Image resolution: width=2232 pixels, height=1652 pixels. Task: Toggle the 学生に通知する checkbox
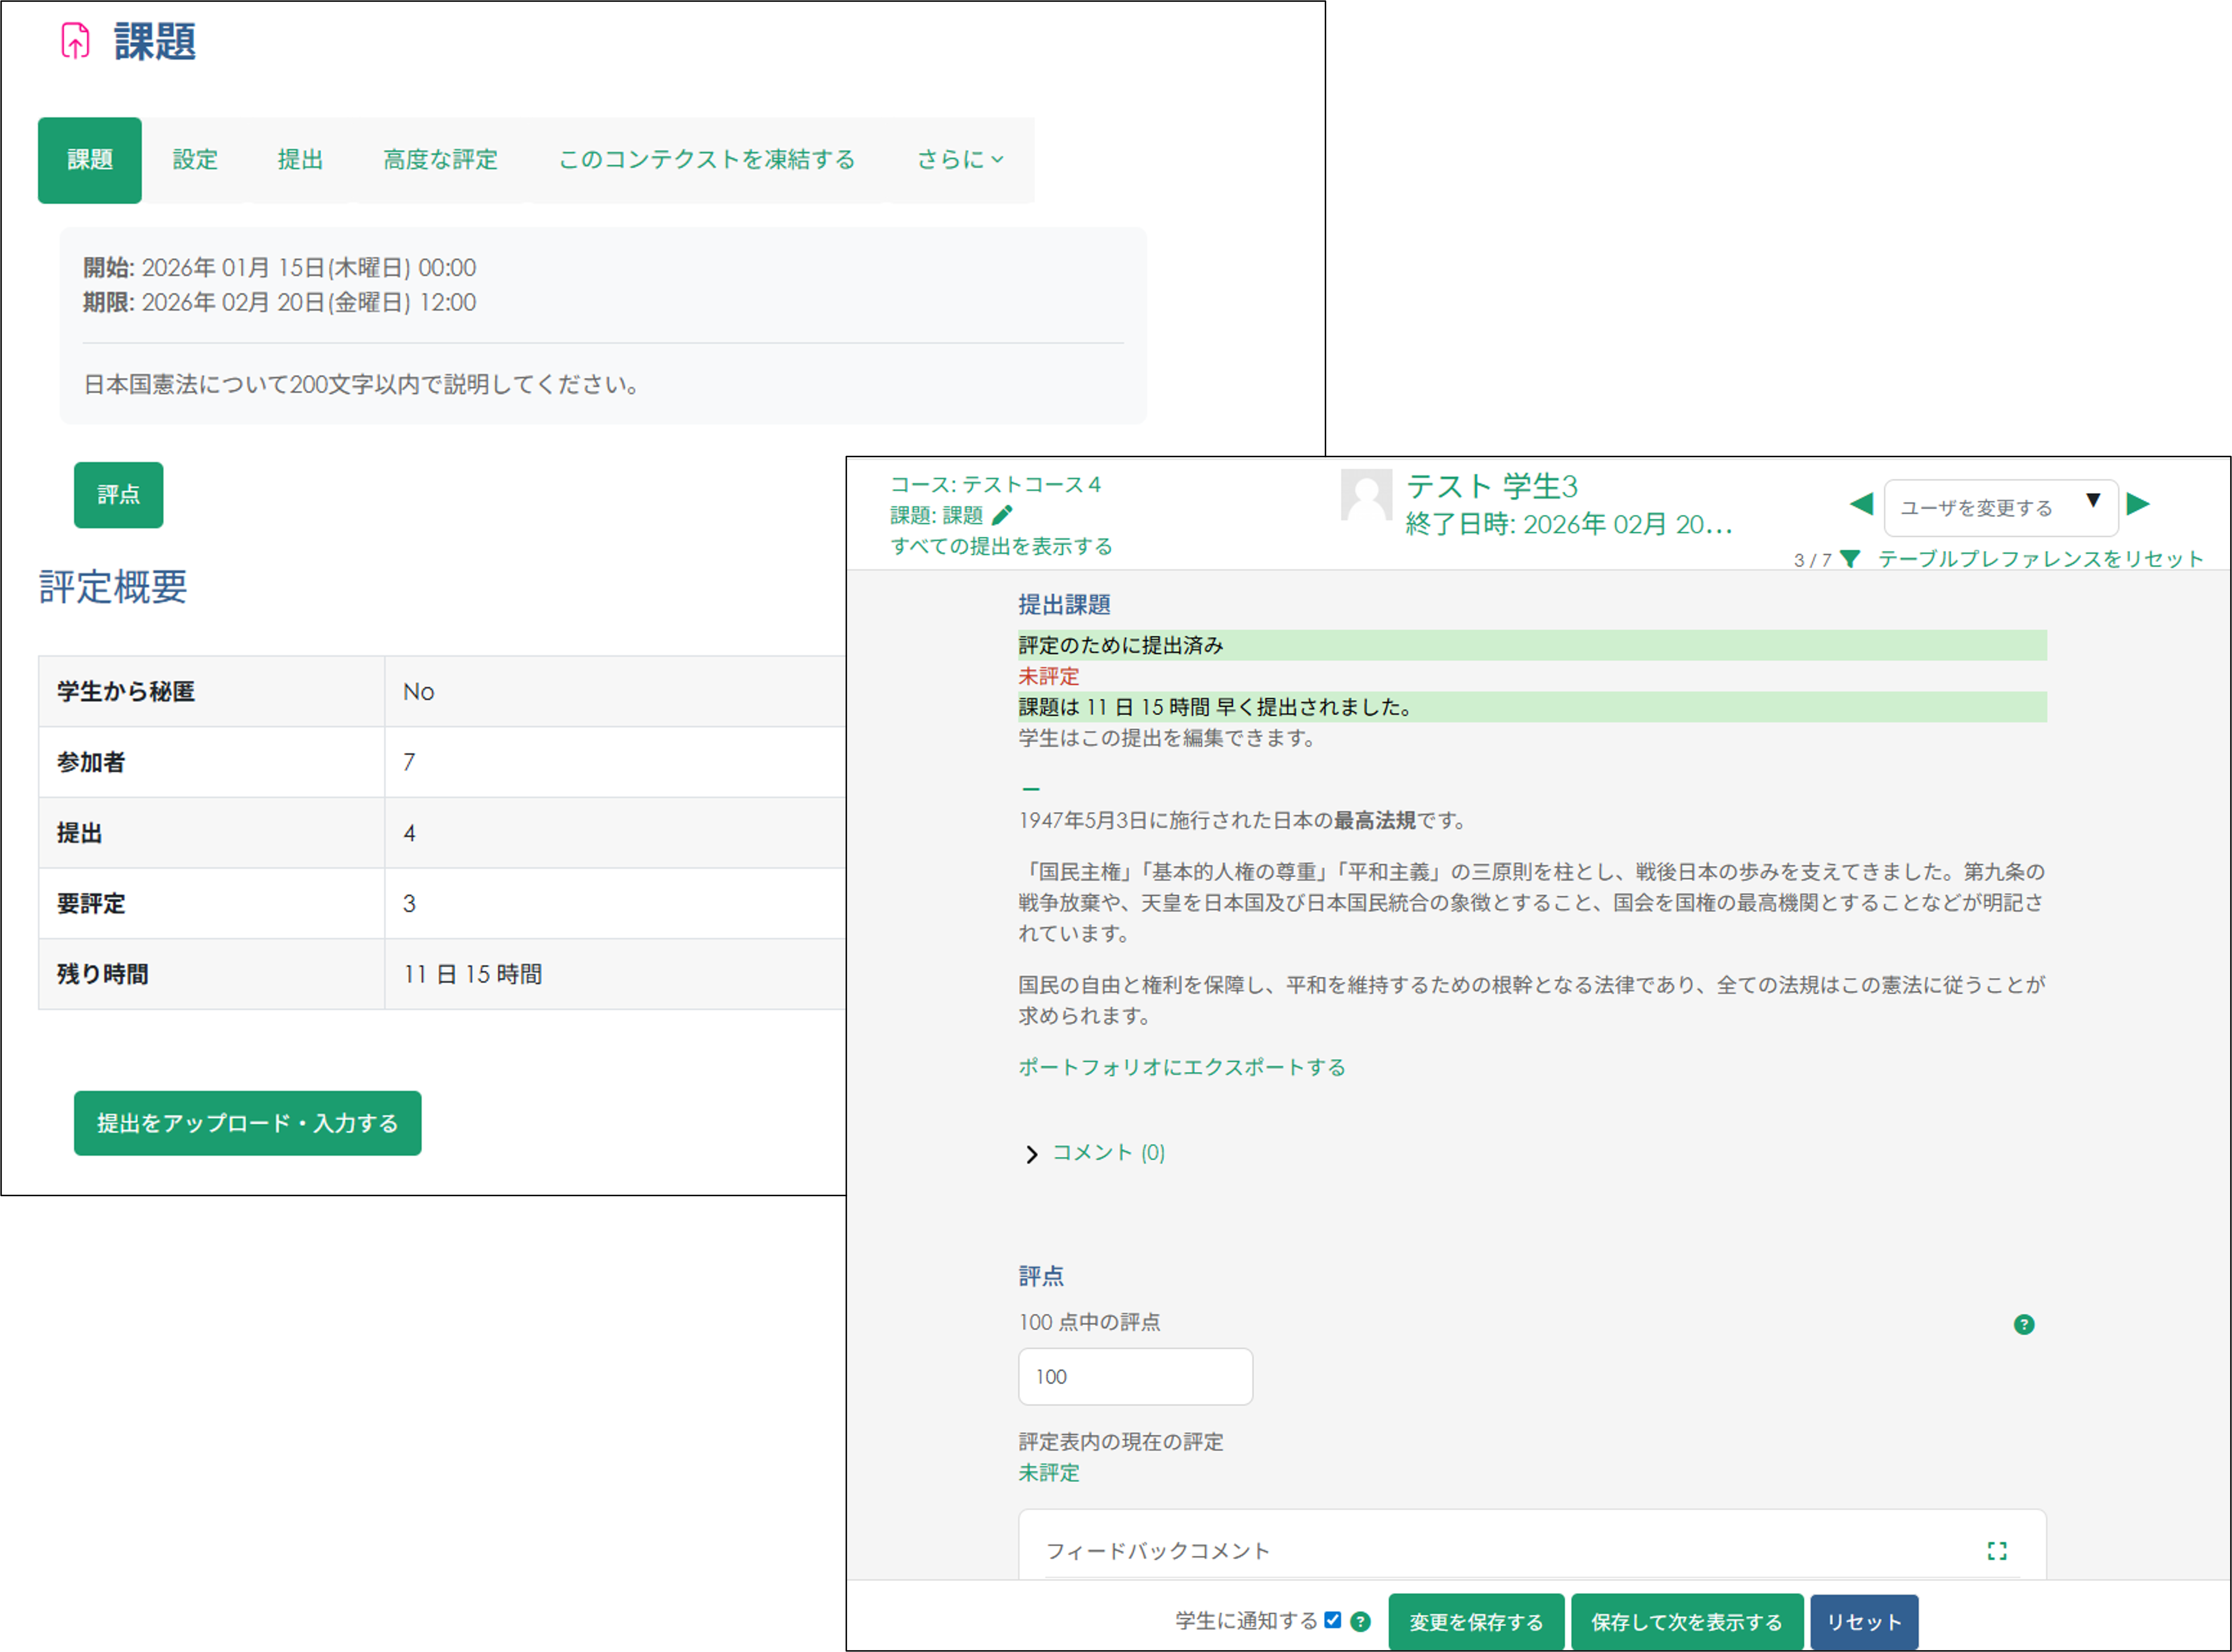[x=1332, y=1620]
